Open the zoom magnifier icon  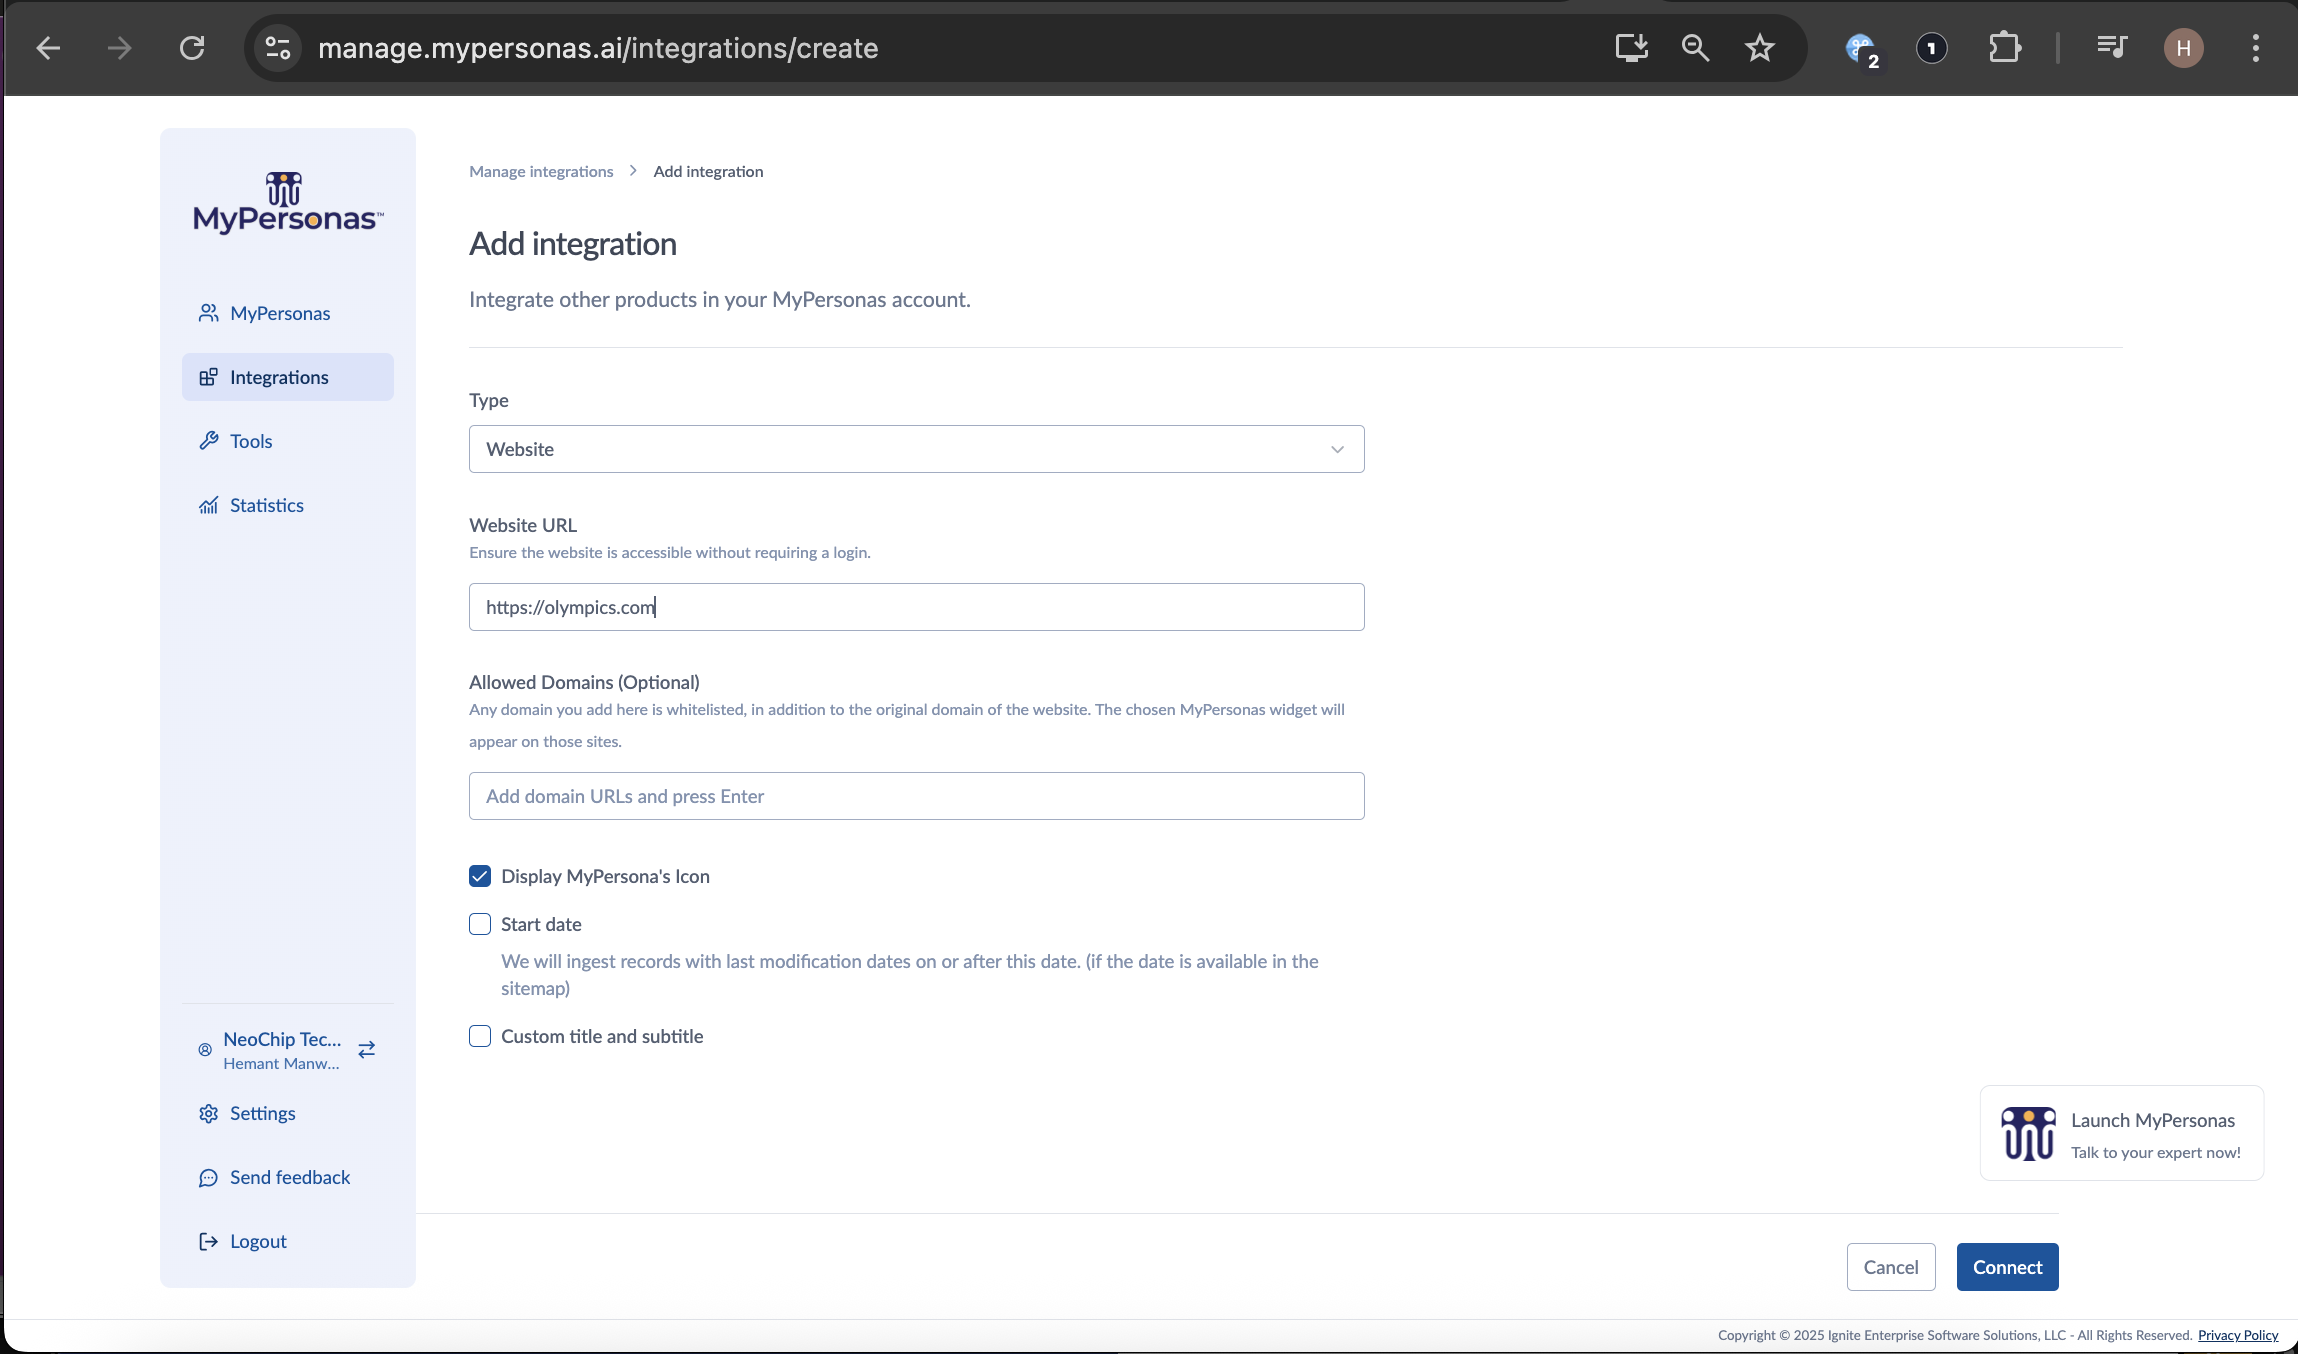1695,48
